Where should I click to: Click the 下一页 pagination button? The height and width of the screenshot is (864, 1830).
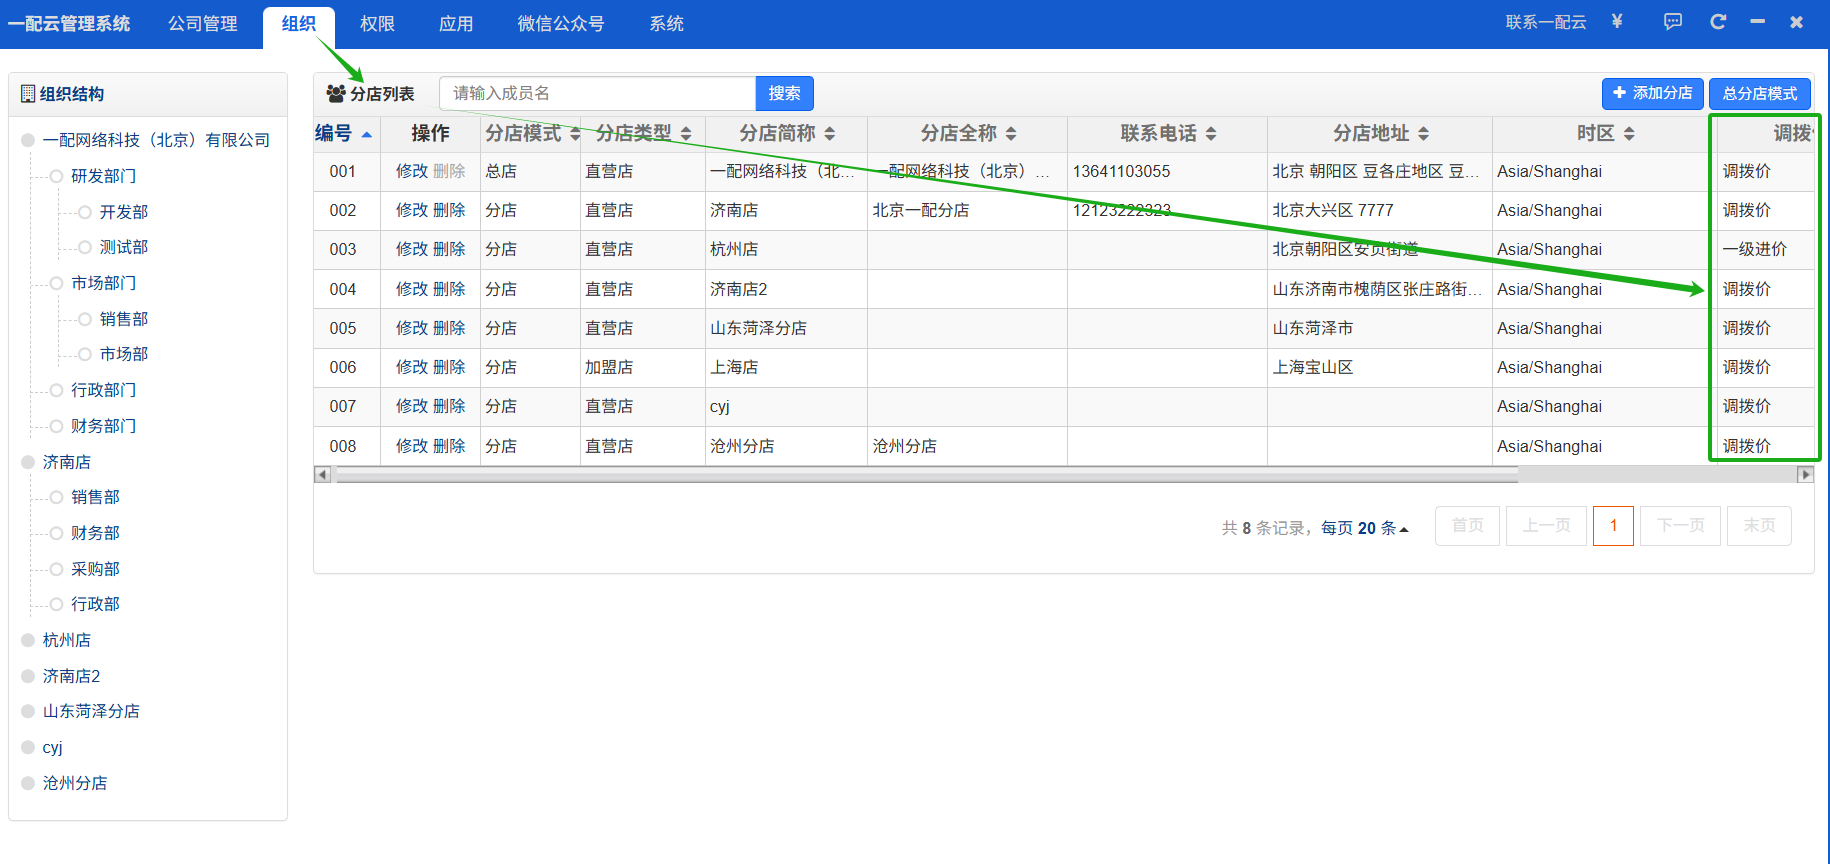click(x=1681, y=526)
